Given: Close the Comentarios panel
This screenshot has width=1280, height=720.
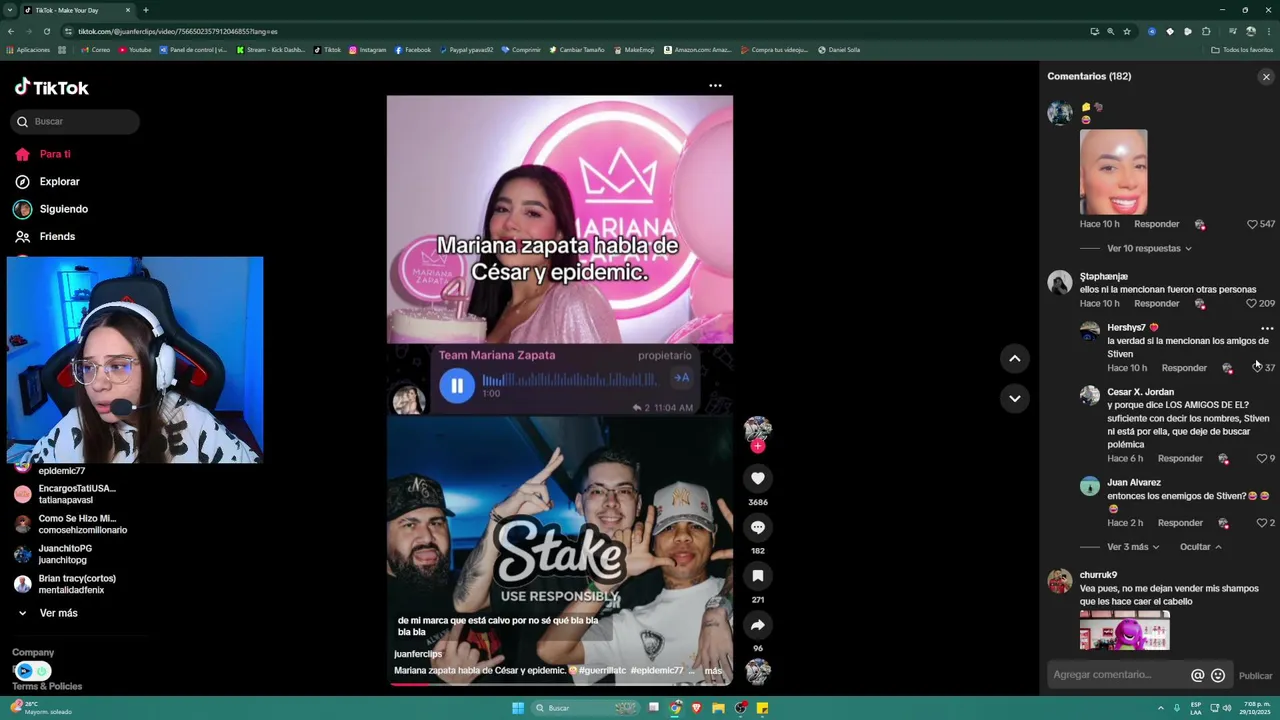Looking at the screenshot, I should point(1266,77).
